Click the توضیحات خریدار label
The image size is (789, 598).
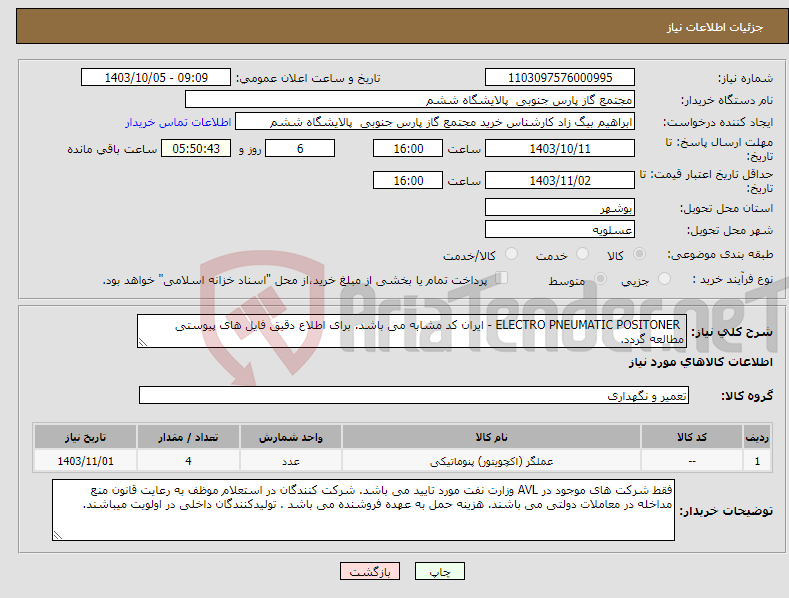pos(726,511)
